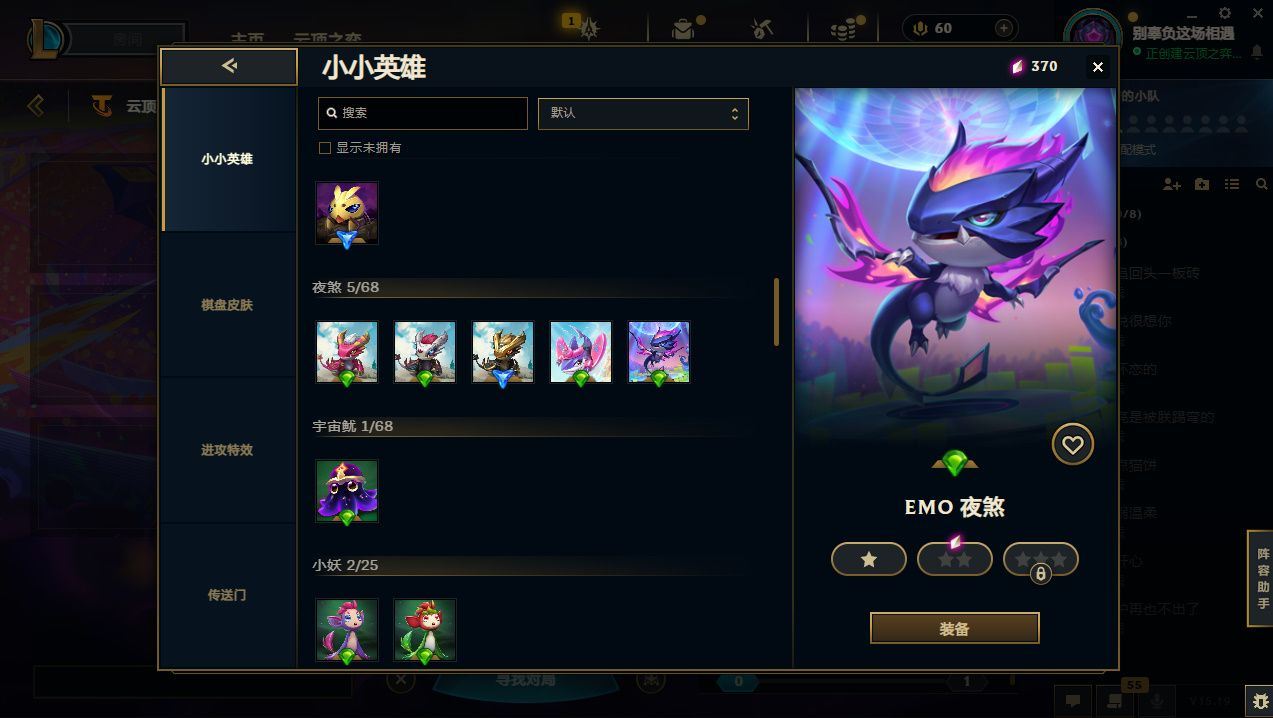Click the heart favorite icon
1273x718 pixels.
point(1072,444)
